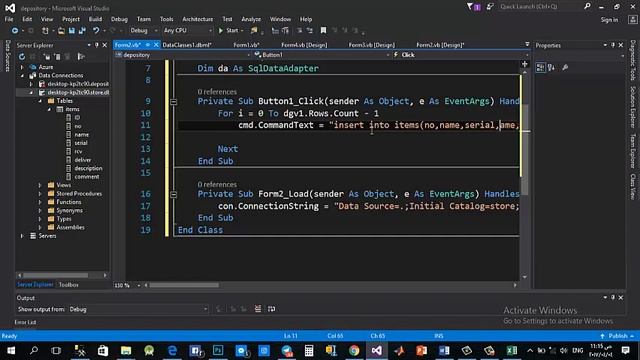Collapse the Form2_Load sub outline
Viewport: 640px width, 360px height.
tap(173, 195)
